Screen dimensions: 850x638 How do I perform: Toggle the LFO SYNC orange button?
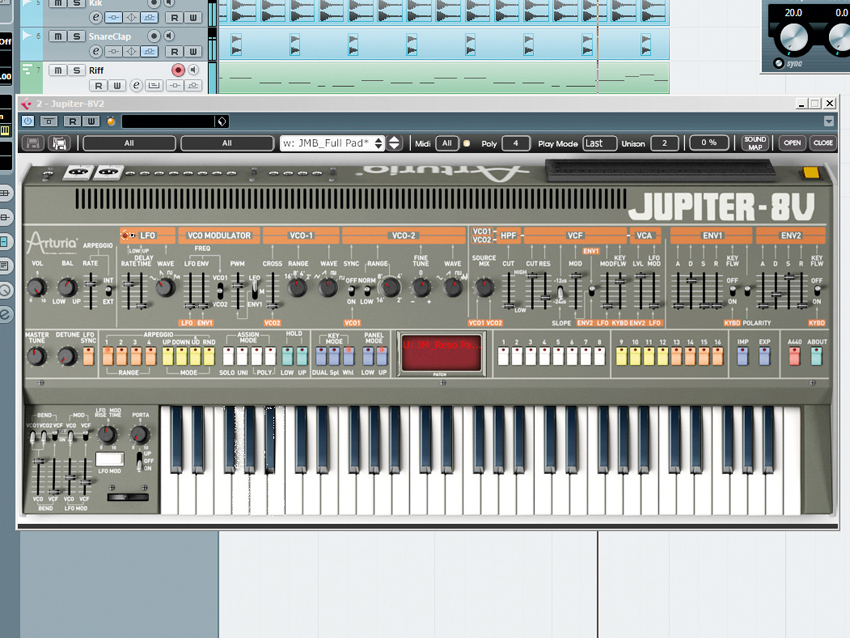point(88,356)
